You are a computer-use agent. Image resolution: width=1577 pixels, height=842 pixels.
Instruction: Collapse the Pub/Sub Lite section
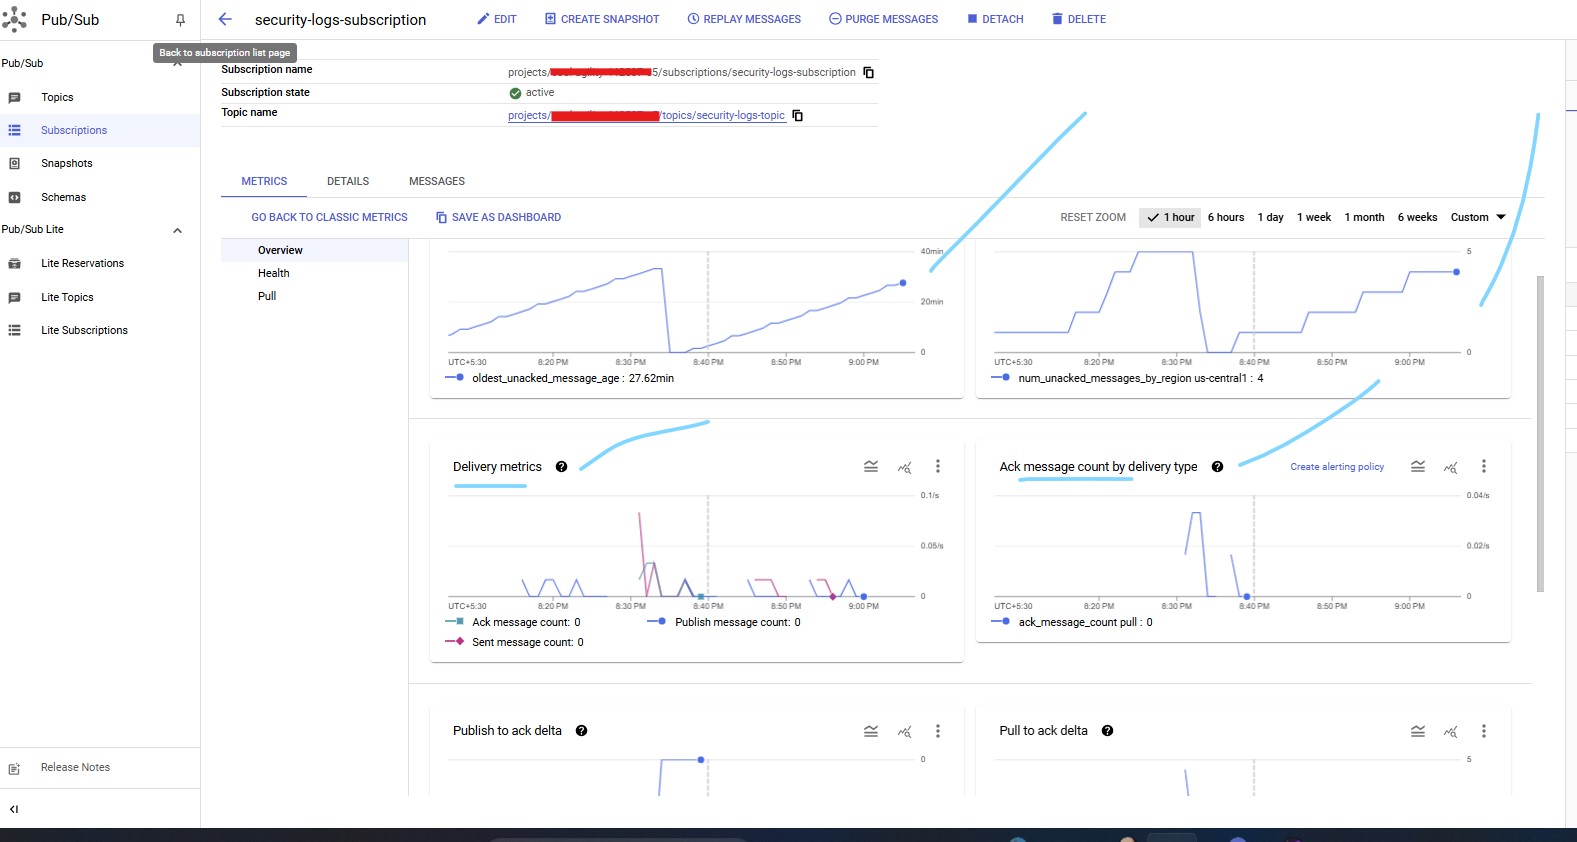point(177,230)
